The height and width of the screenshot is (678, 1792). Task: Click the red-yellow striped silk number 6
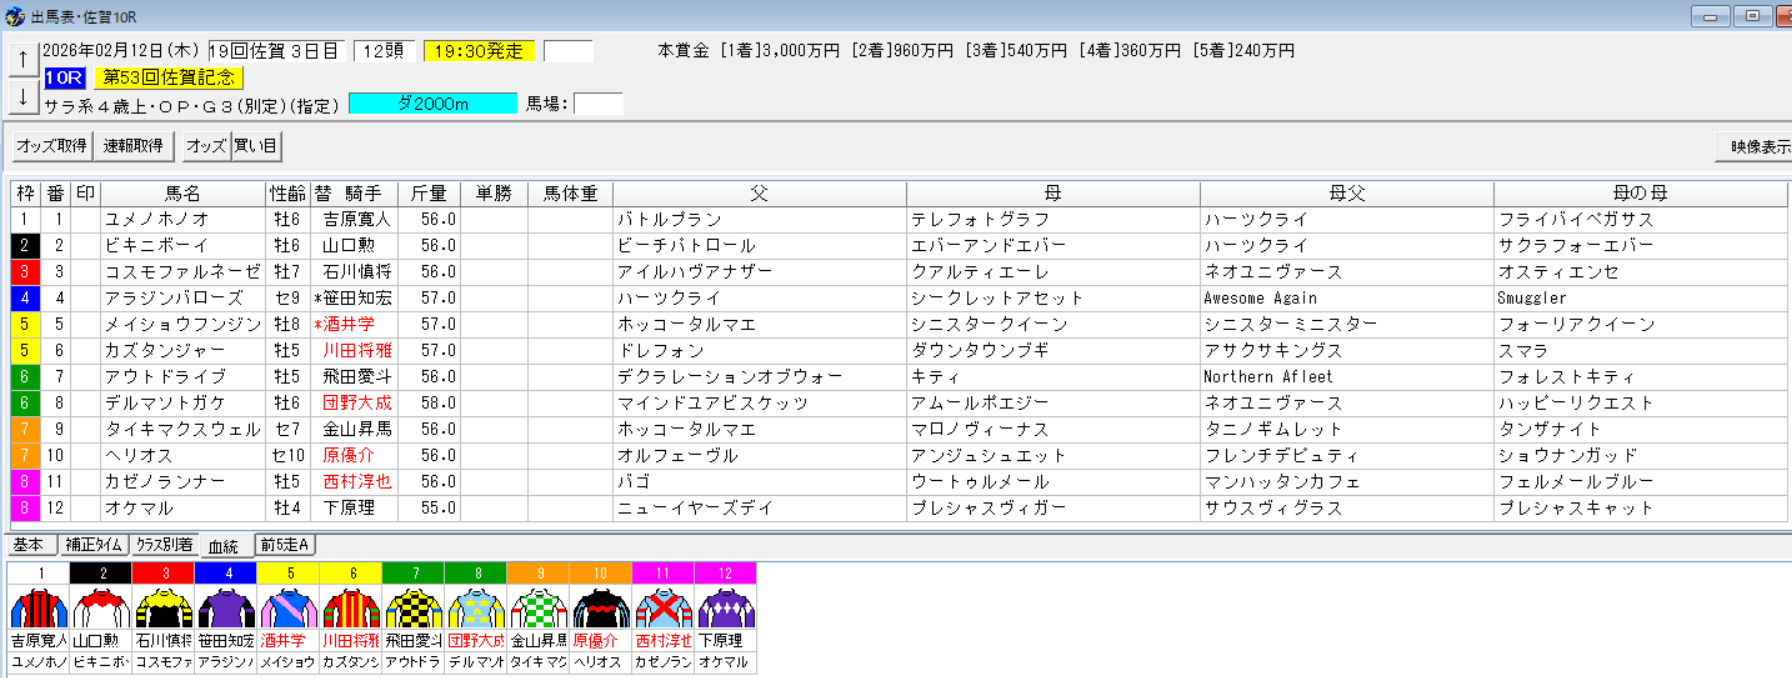[351, 608]
